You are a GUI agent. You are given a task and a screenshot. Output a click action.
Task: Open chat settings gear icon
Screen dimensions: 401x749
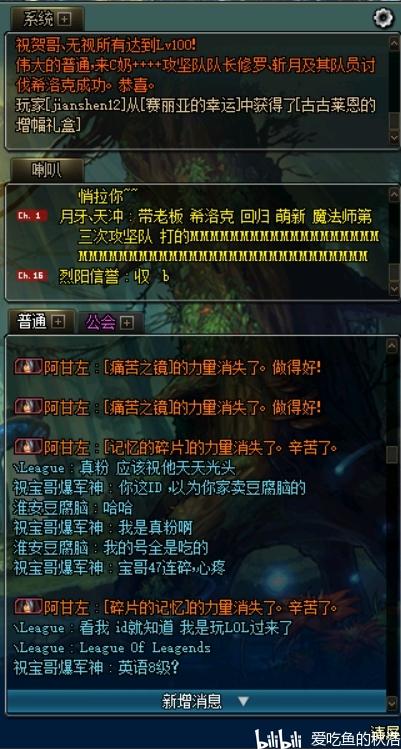click(382, 18)
